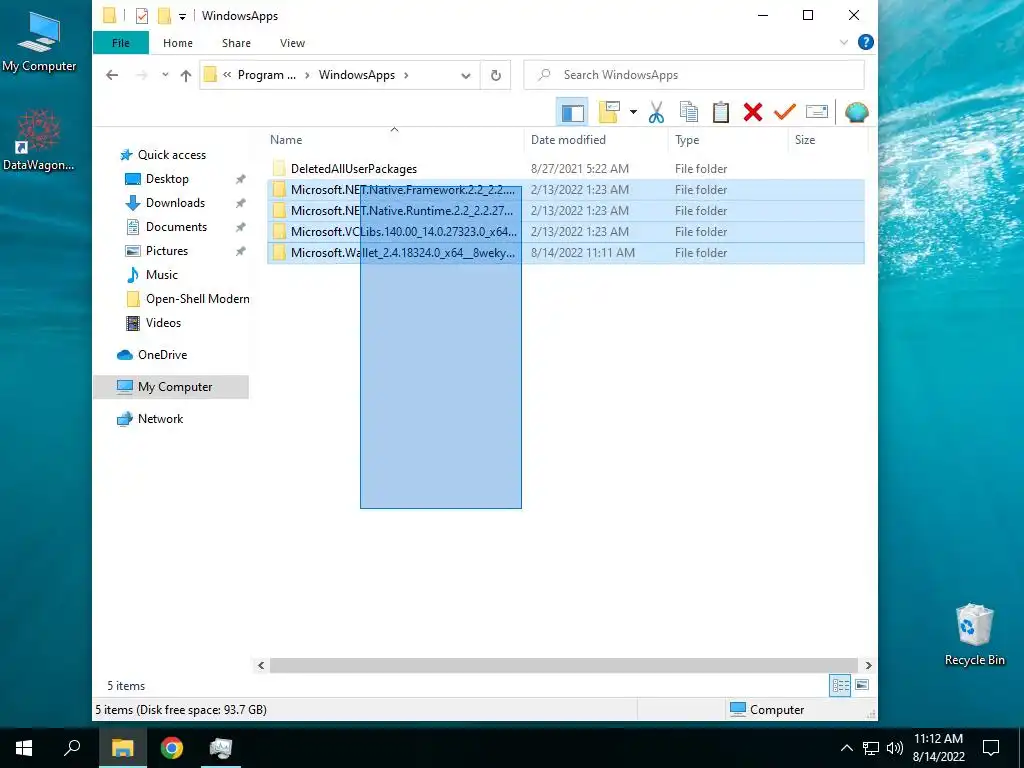Expand the chevron after WindowsApps breadcrumb
Viewport: 1024px width, 768px height.
click(406, 75)
